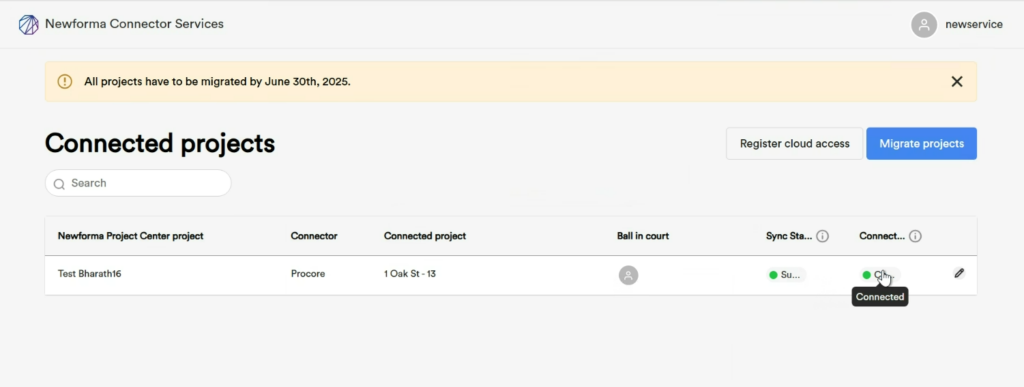Edit the Test Bharath16 row with the pencil
Screen dimensions: 1024x387
959,273
